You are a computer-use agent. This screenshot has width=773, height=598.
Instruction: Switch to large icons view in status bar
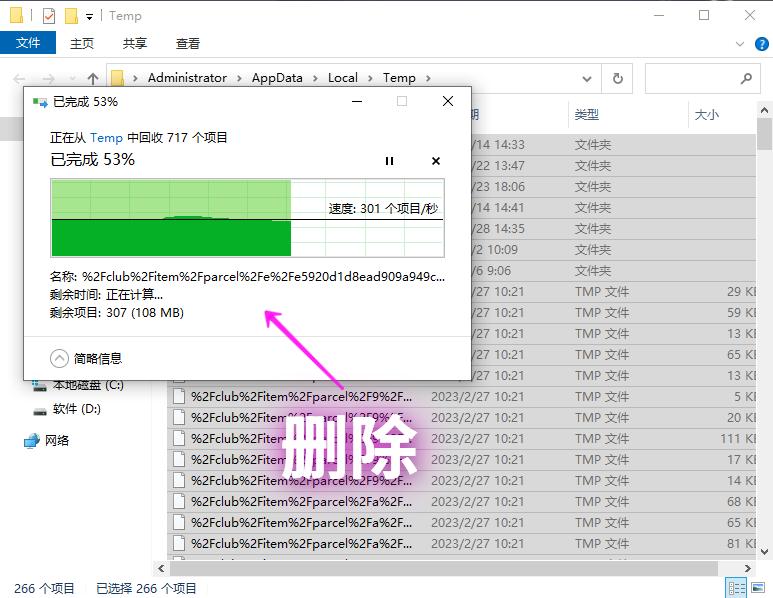(758, 588)
